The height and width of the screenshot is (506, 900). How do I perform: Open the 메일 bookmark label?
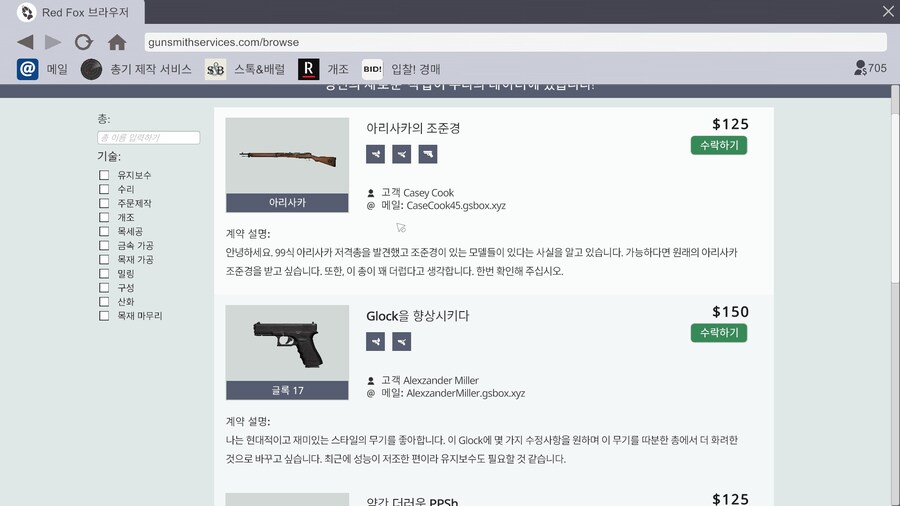[x=57, y=69]
